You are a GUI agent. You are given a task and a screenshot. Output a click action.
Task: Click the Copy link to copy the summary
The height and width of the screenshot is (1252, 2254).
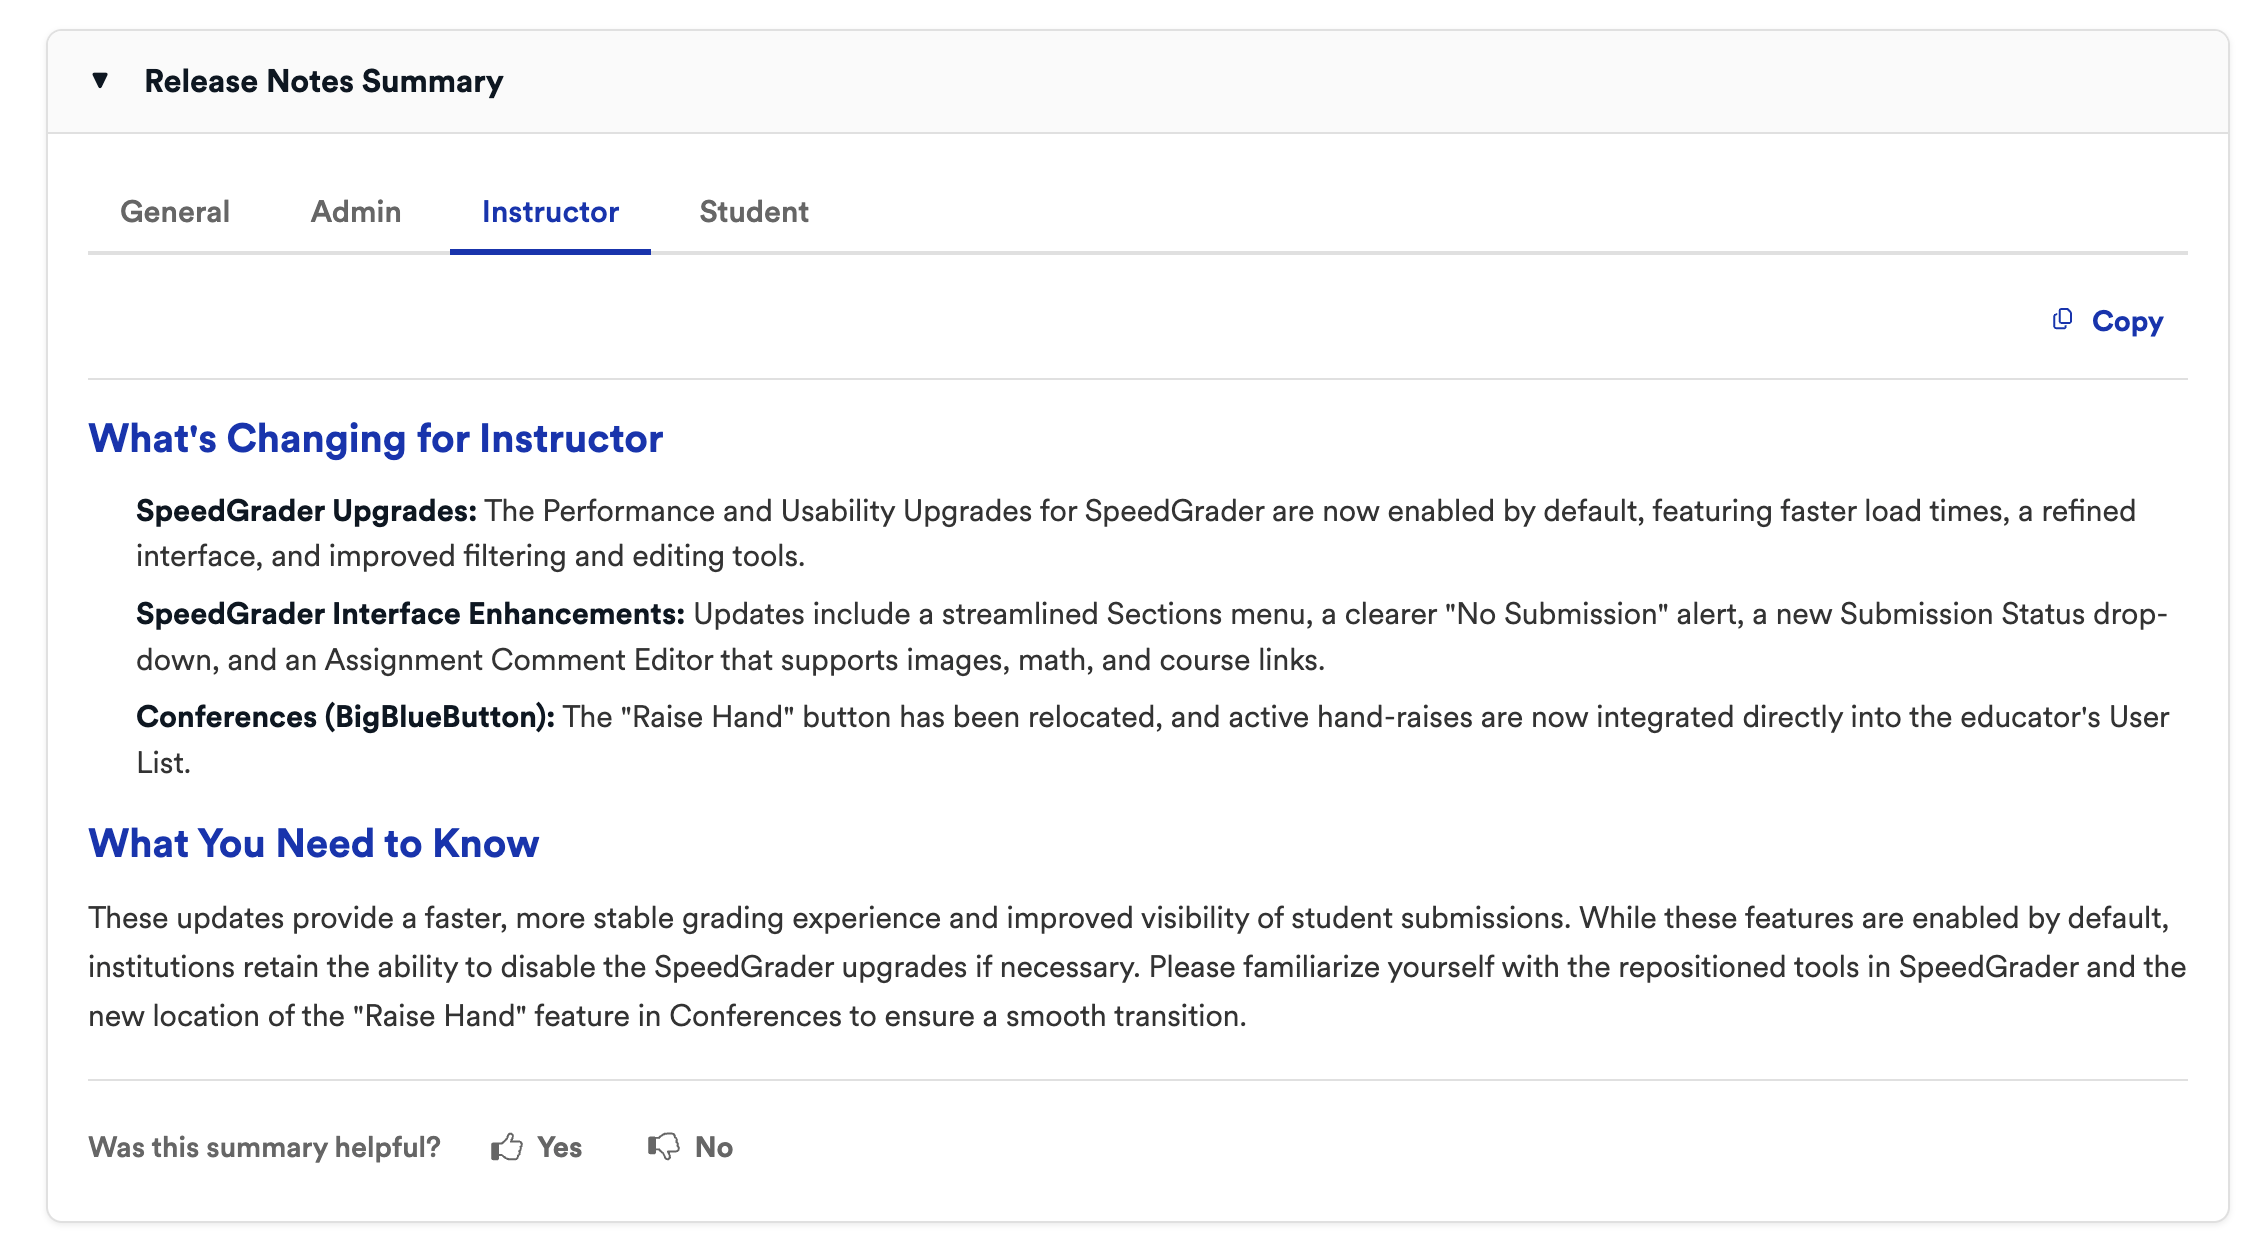2127,321
